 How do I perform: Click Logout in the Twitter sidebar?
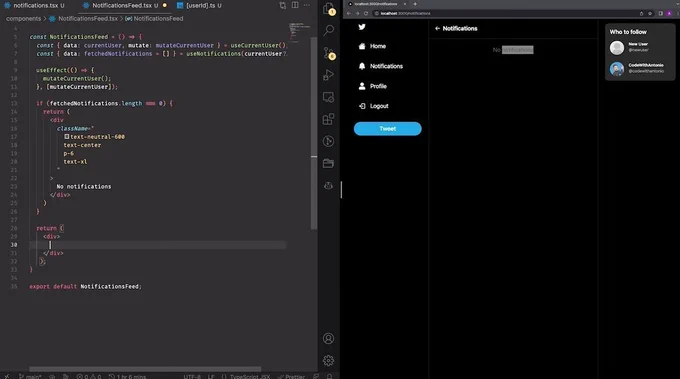coord(373,106)
